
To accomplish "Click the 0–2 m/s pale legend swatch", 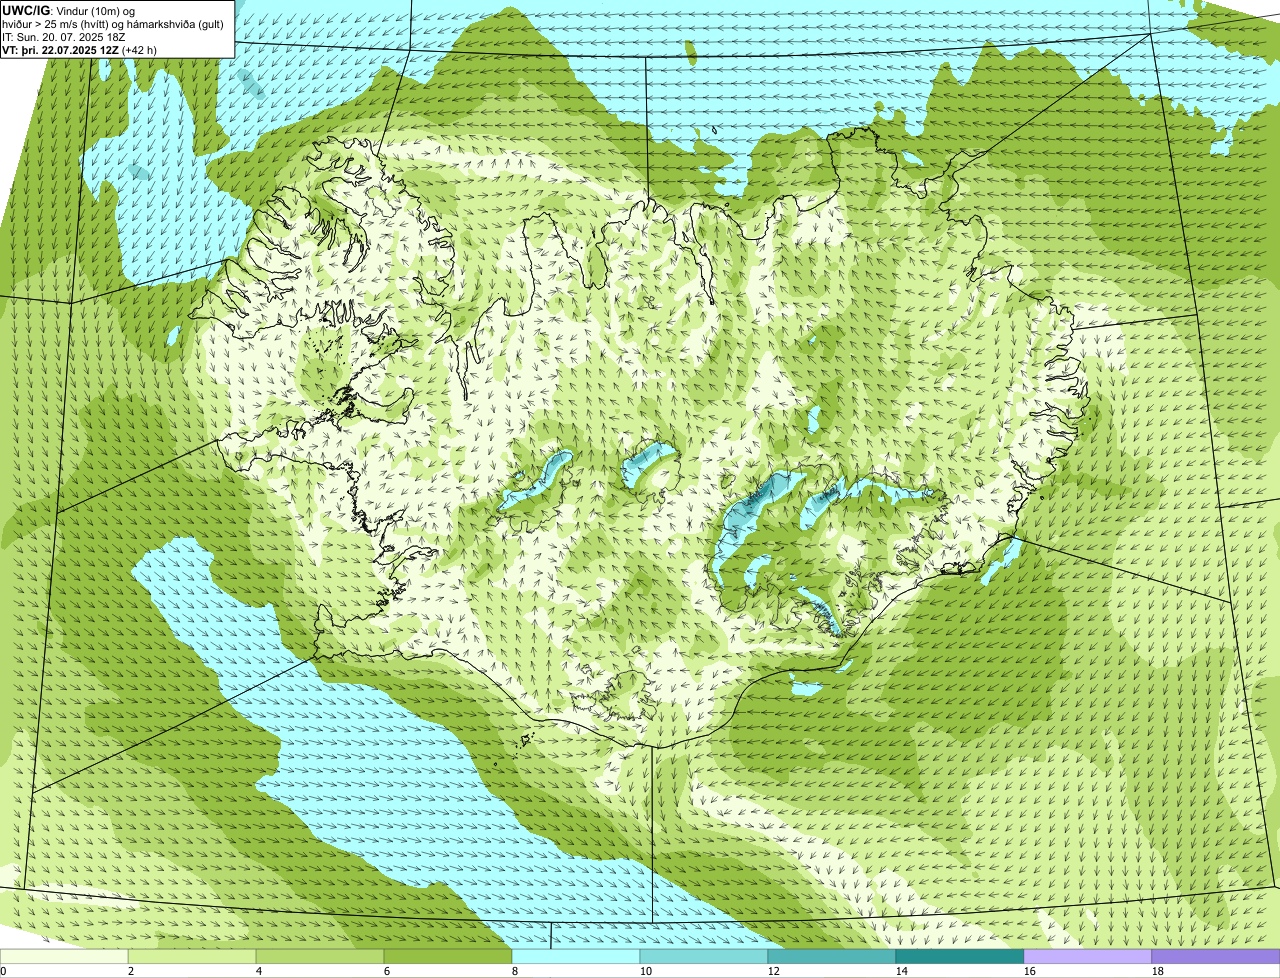I will pos(64,956).
